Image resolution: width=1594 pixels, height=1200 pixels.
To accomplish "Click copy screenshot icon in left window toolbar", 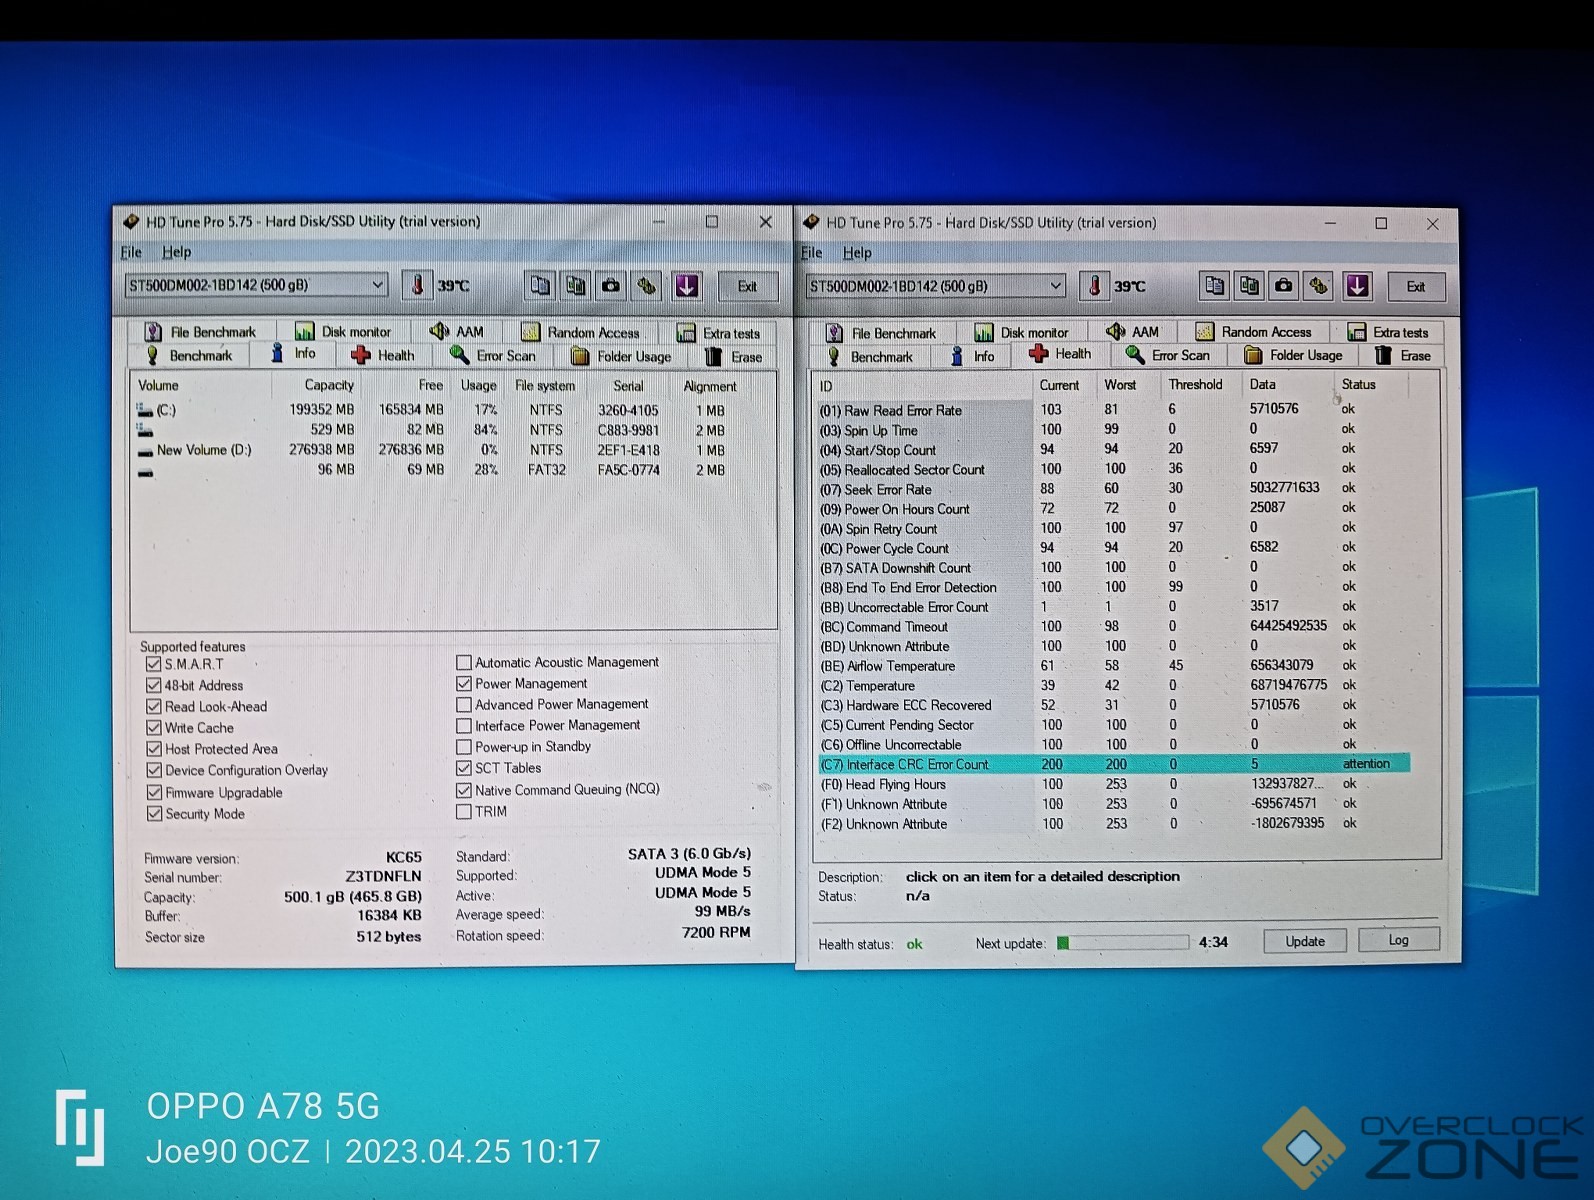I will [x=575, y=286].
